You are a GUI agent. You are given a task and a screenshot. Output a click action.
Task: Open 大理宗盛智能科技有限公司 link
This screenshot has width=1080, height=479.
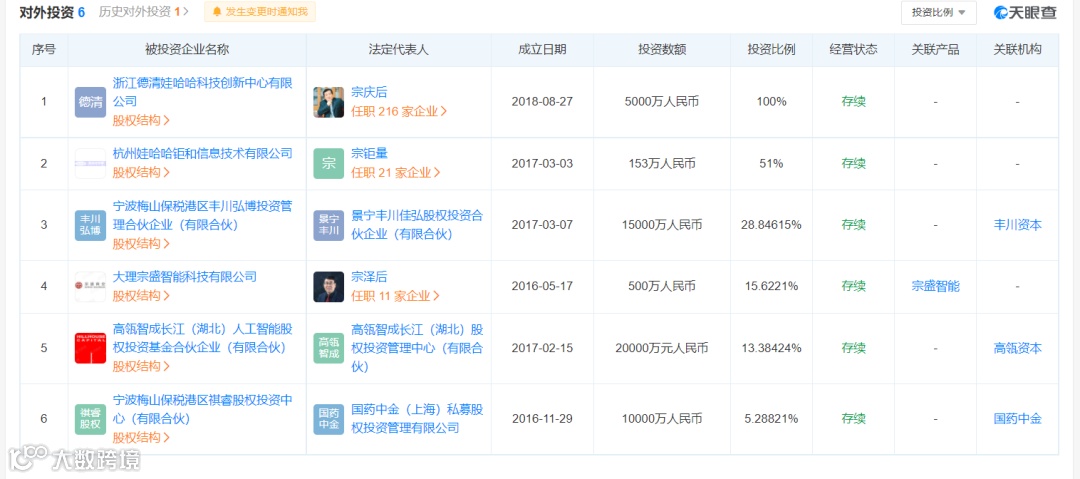point(185,276)
